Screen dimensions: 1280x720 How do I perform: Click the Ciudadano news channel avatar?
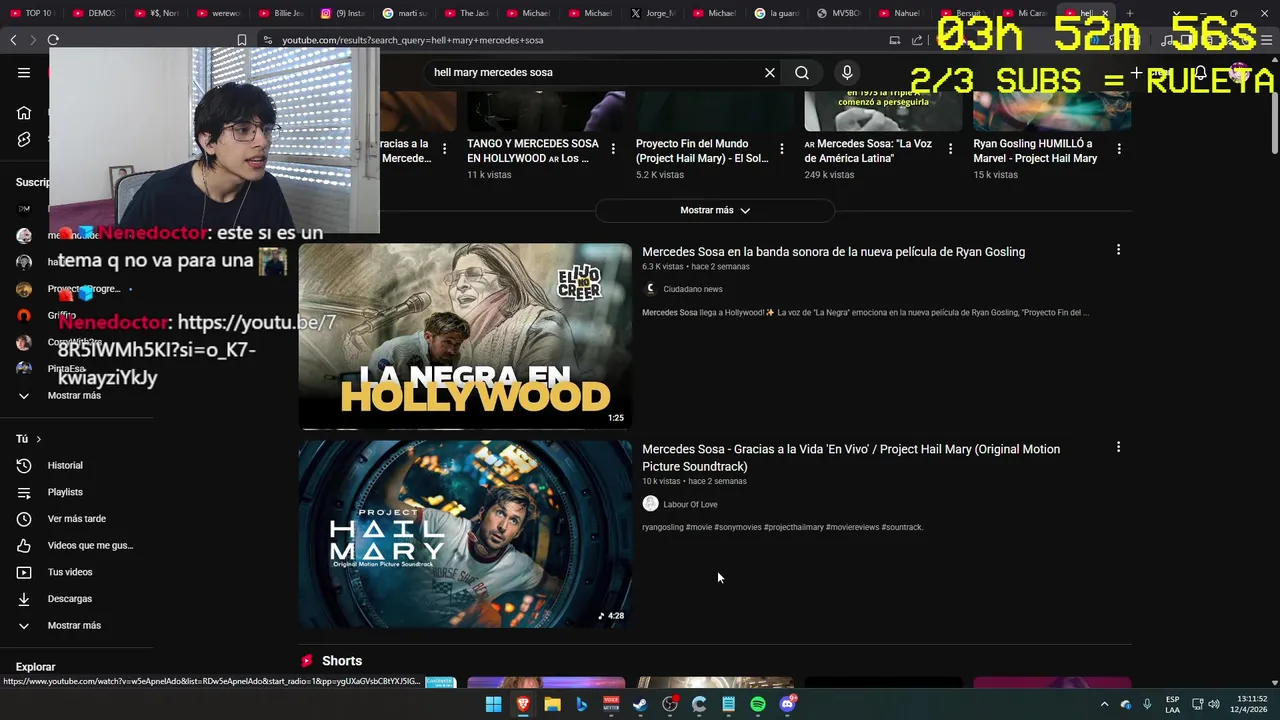650,289
